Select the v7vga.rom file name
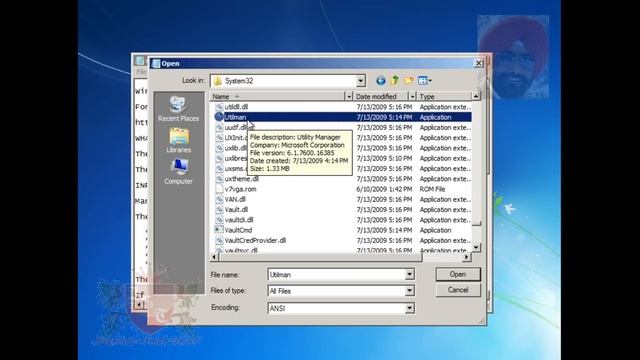Image resolution: width=640 pixels, height=360 pixels. pyautogui.click(x=240, y=189)
